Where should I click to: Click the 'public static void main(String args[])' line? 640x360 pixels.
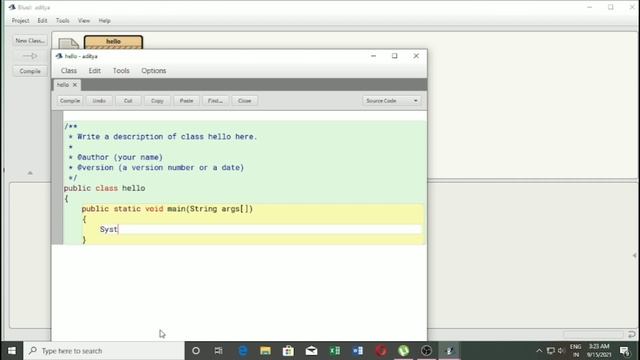(167, 209)
